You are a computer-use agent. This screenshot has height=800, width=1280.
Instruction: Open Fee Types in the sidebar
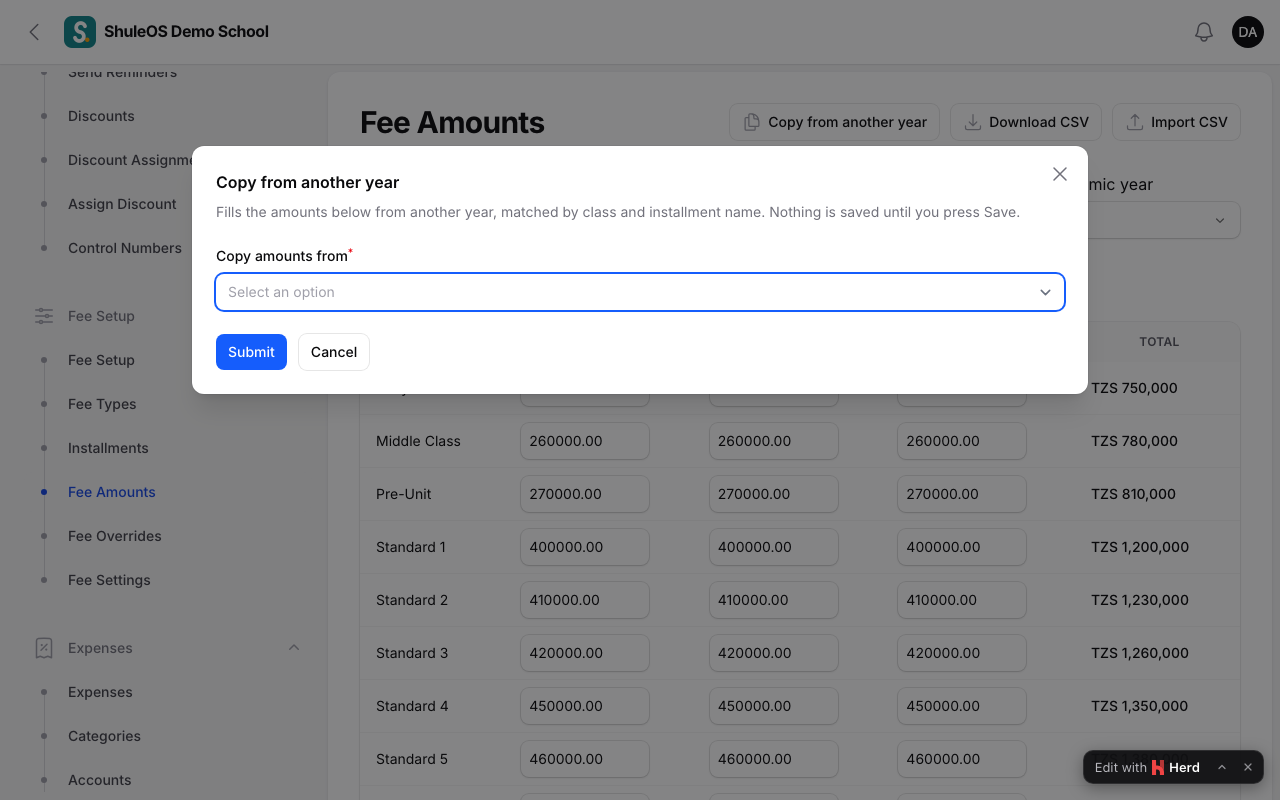[x=102, y=404]
